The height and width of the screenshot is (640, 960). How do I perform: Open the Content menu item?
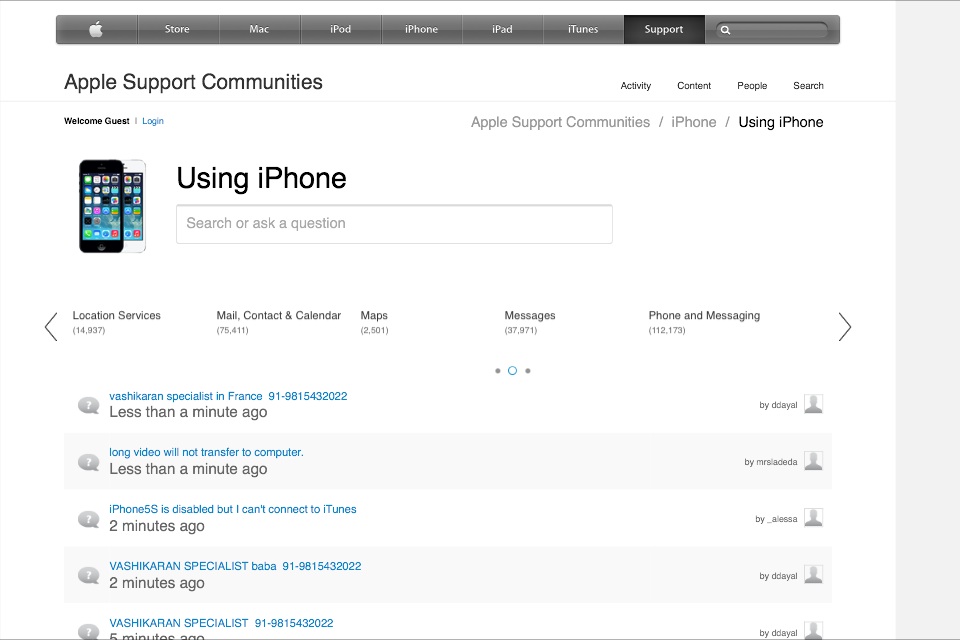coord(694,86)
